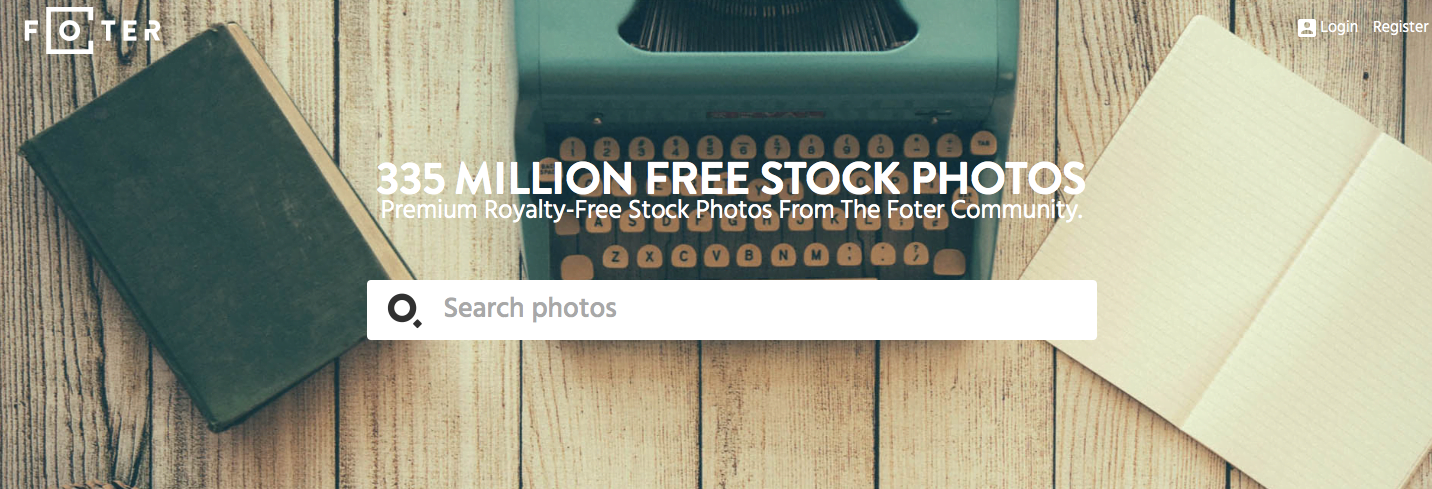Click the Foter logo in the header

pyautogui.click(x=92, y=30)
